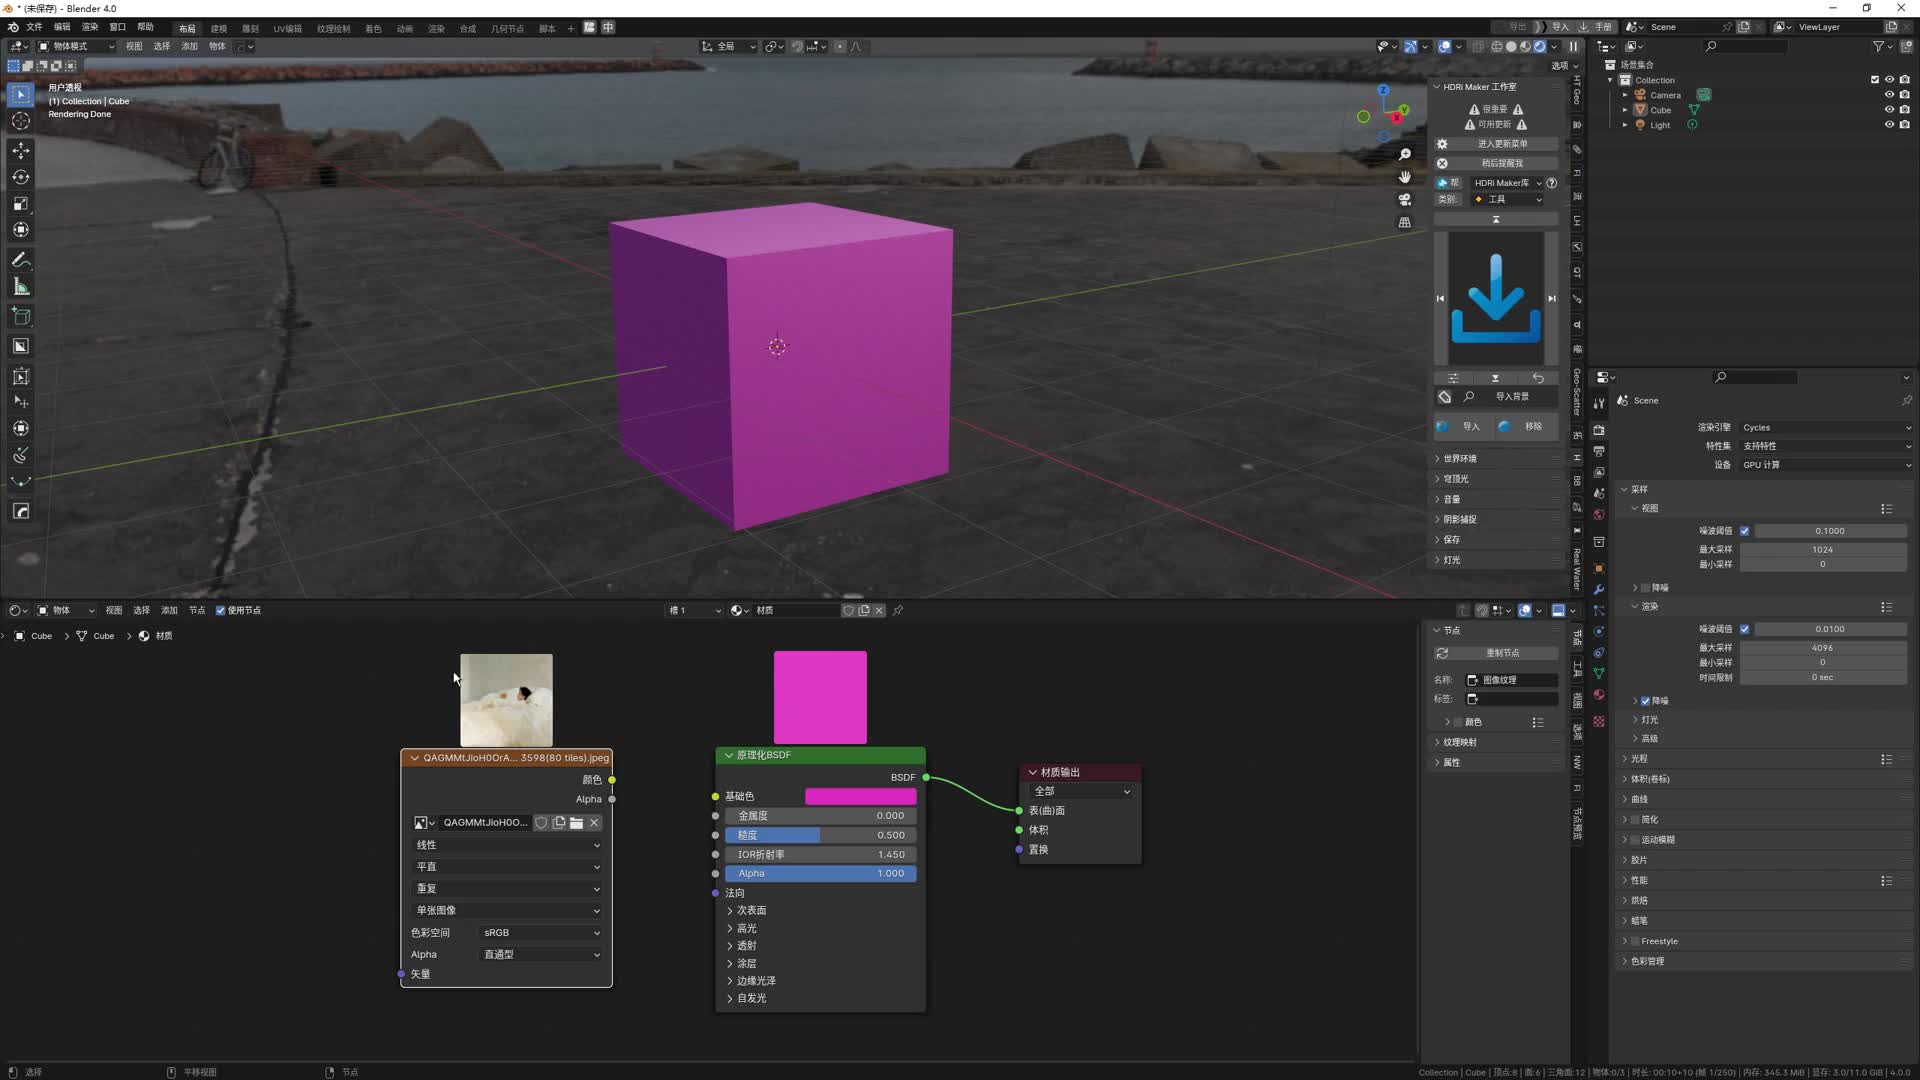Select the Annotate tool
The image size is (1920, 1080).
(20, 260)
